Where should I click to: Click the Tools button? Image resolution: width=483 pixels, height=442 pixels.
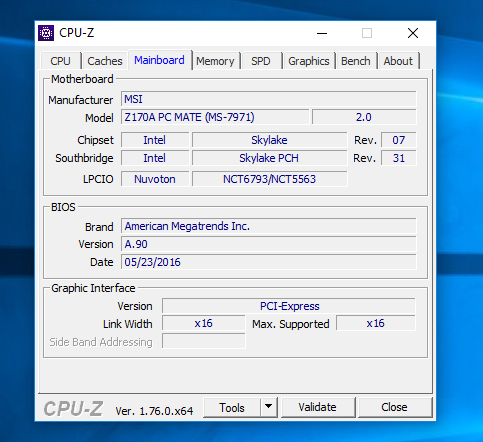pyautogui.click(x=232, y=407)
